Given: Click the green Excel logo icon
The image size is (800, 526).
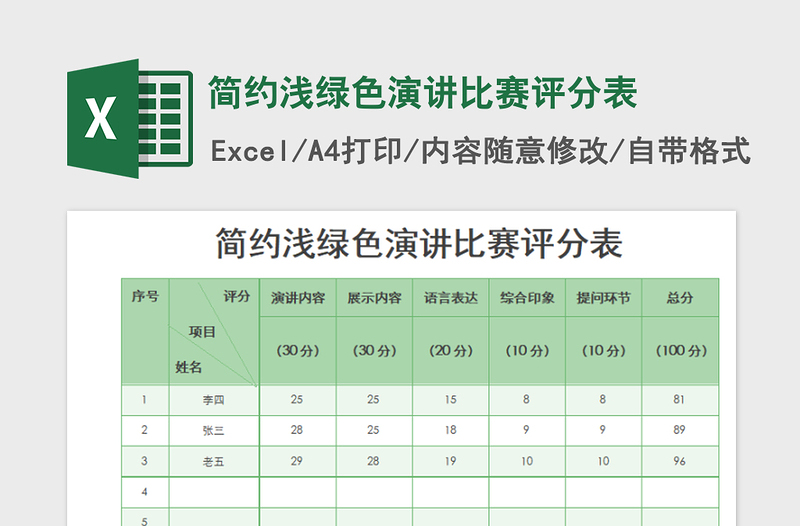Looking at the screenshot, I should [130, 118].
